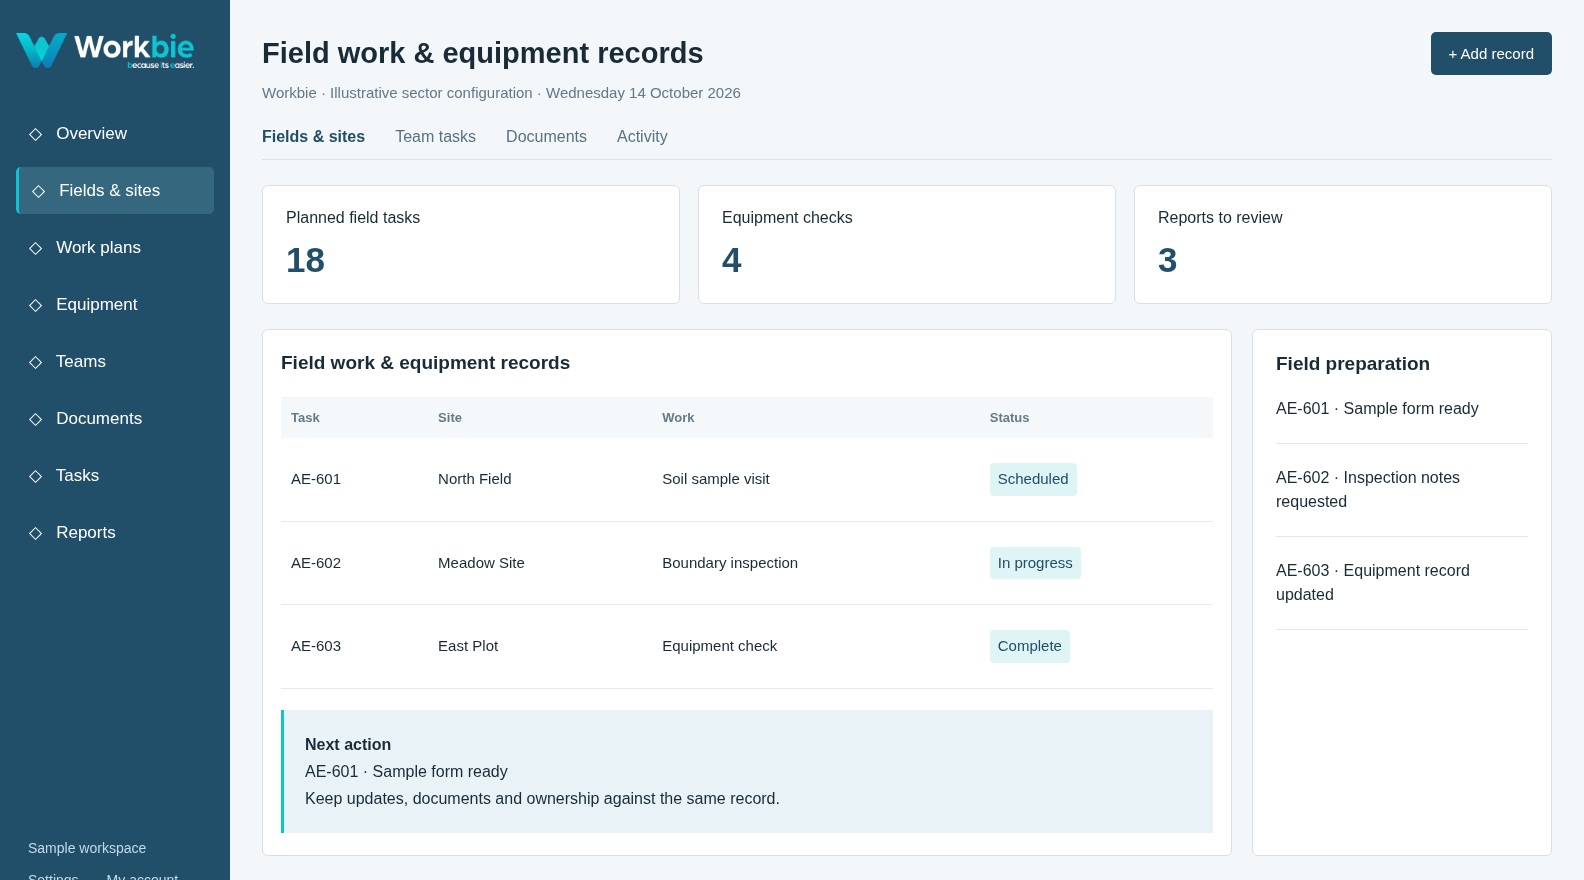Click the Scheduled status badge

(1033, 479)
